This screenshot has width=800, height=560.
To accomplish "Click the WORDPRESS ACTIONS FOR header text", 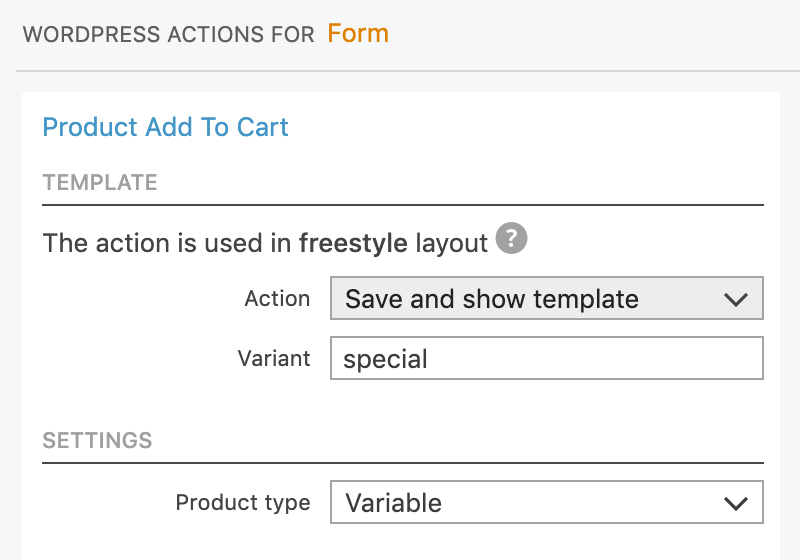I will pyautogui.click(x=168, y=35).
